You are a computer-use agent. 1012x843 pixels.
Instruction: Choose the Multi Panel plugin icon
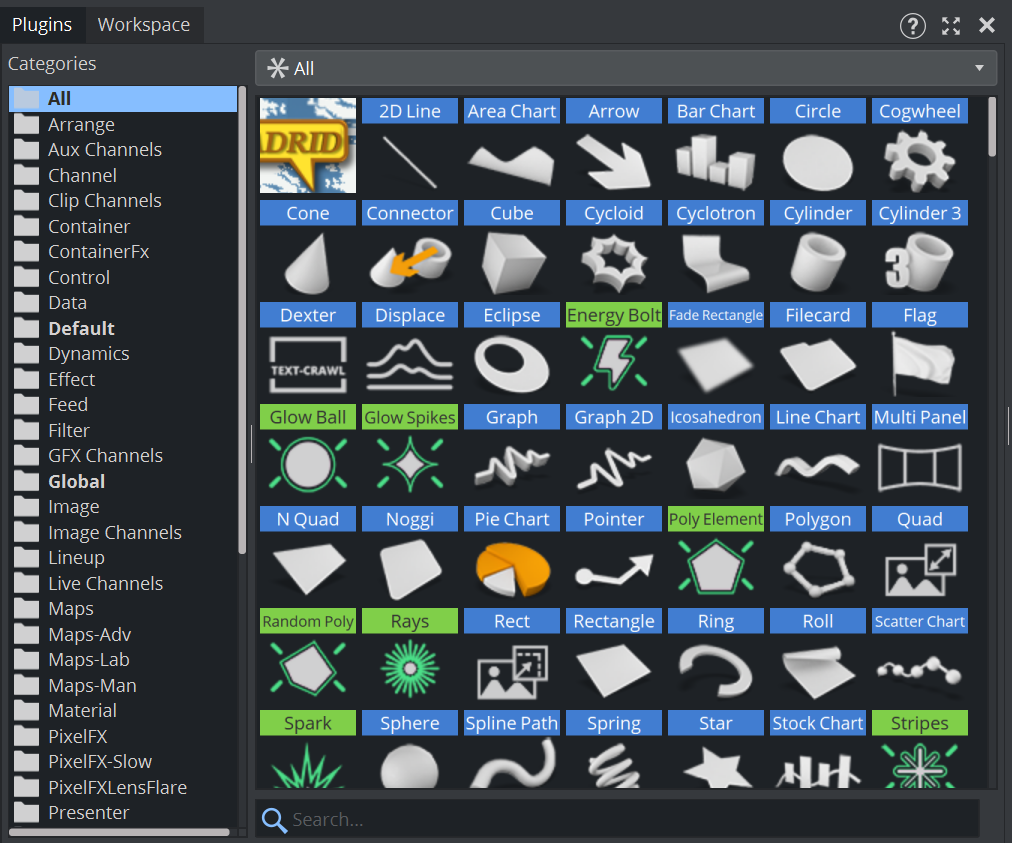[x=919, y=466]
